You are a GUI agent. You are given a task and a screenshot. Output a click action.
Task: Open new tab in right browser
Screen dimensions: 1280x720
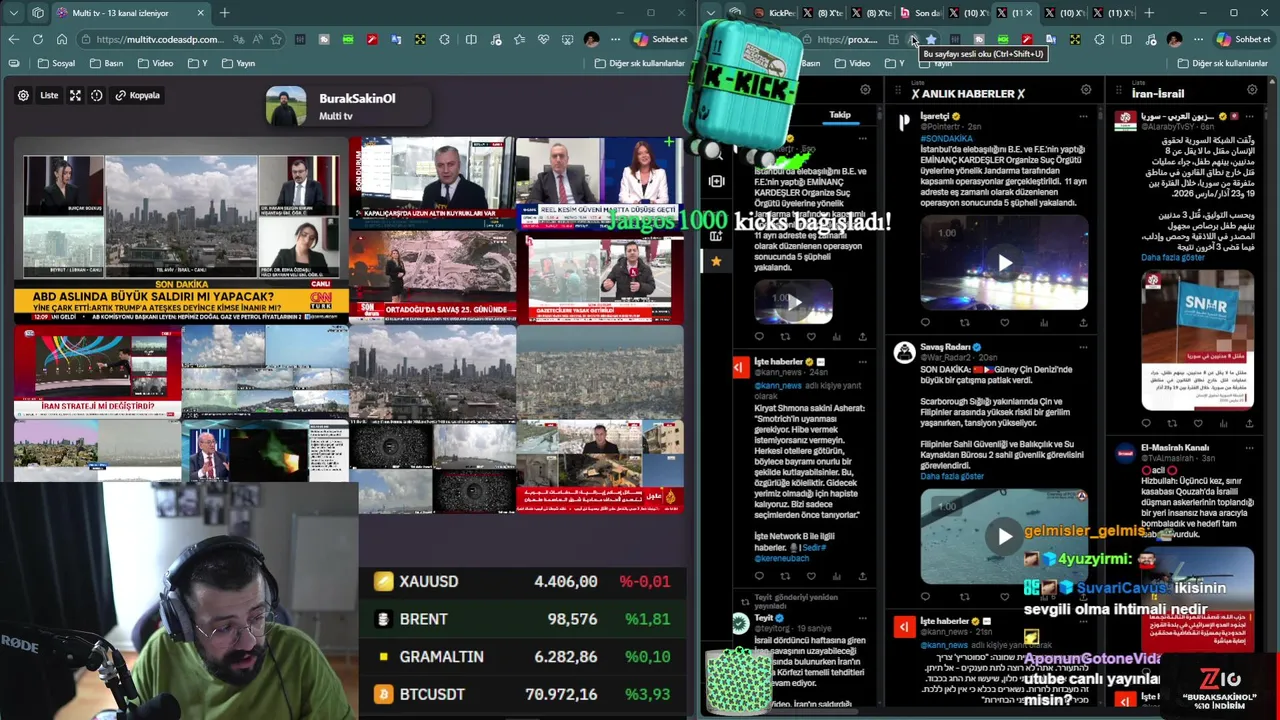[x=1149, y=13]
